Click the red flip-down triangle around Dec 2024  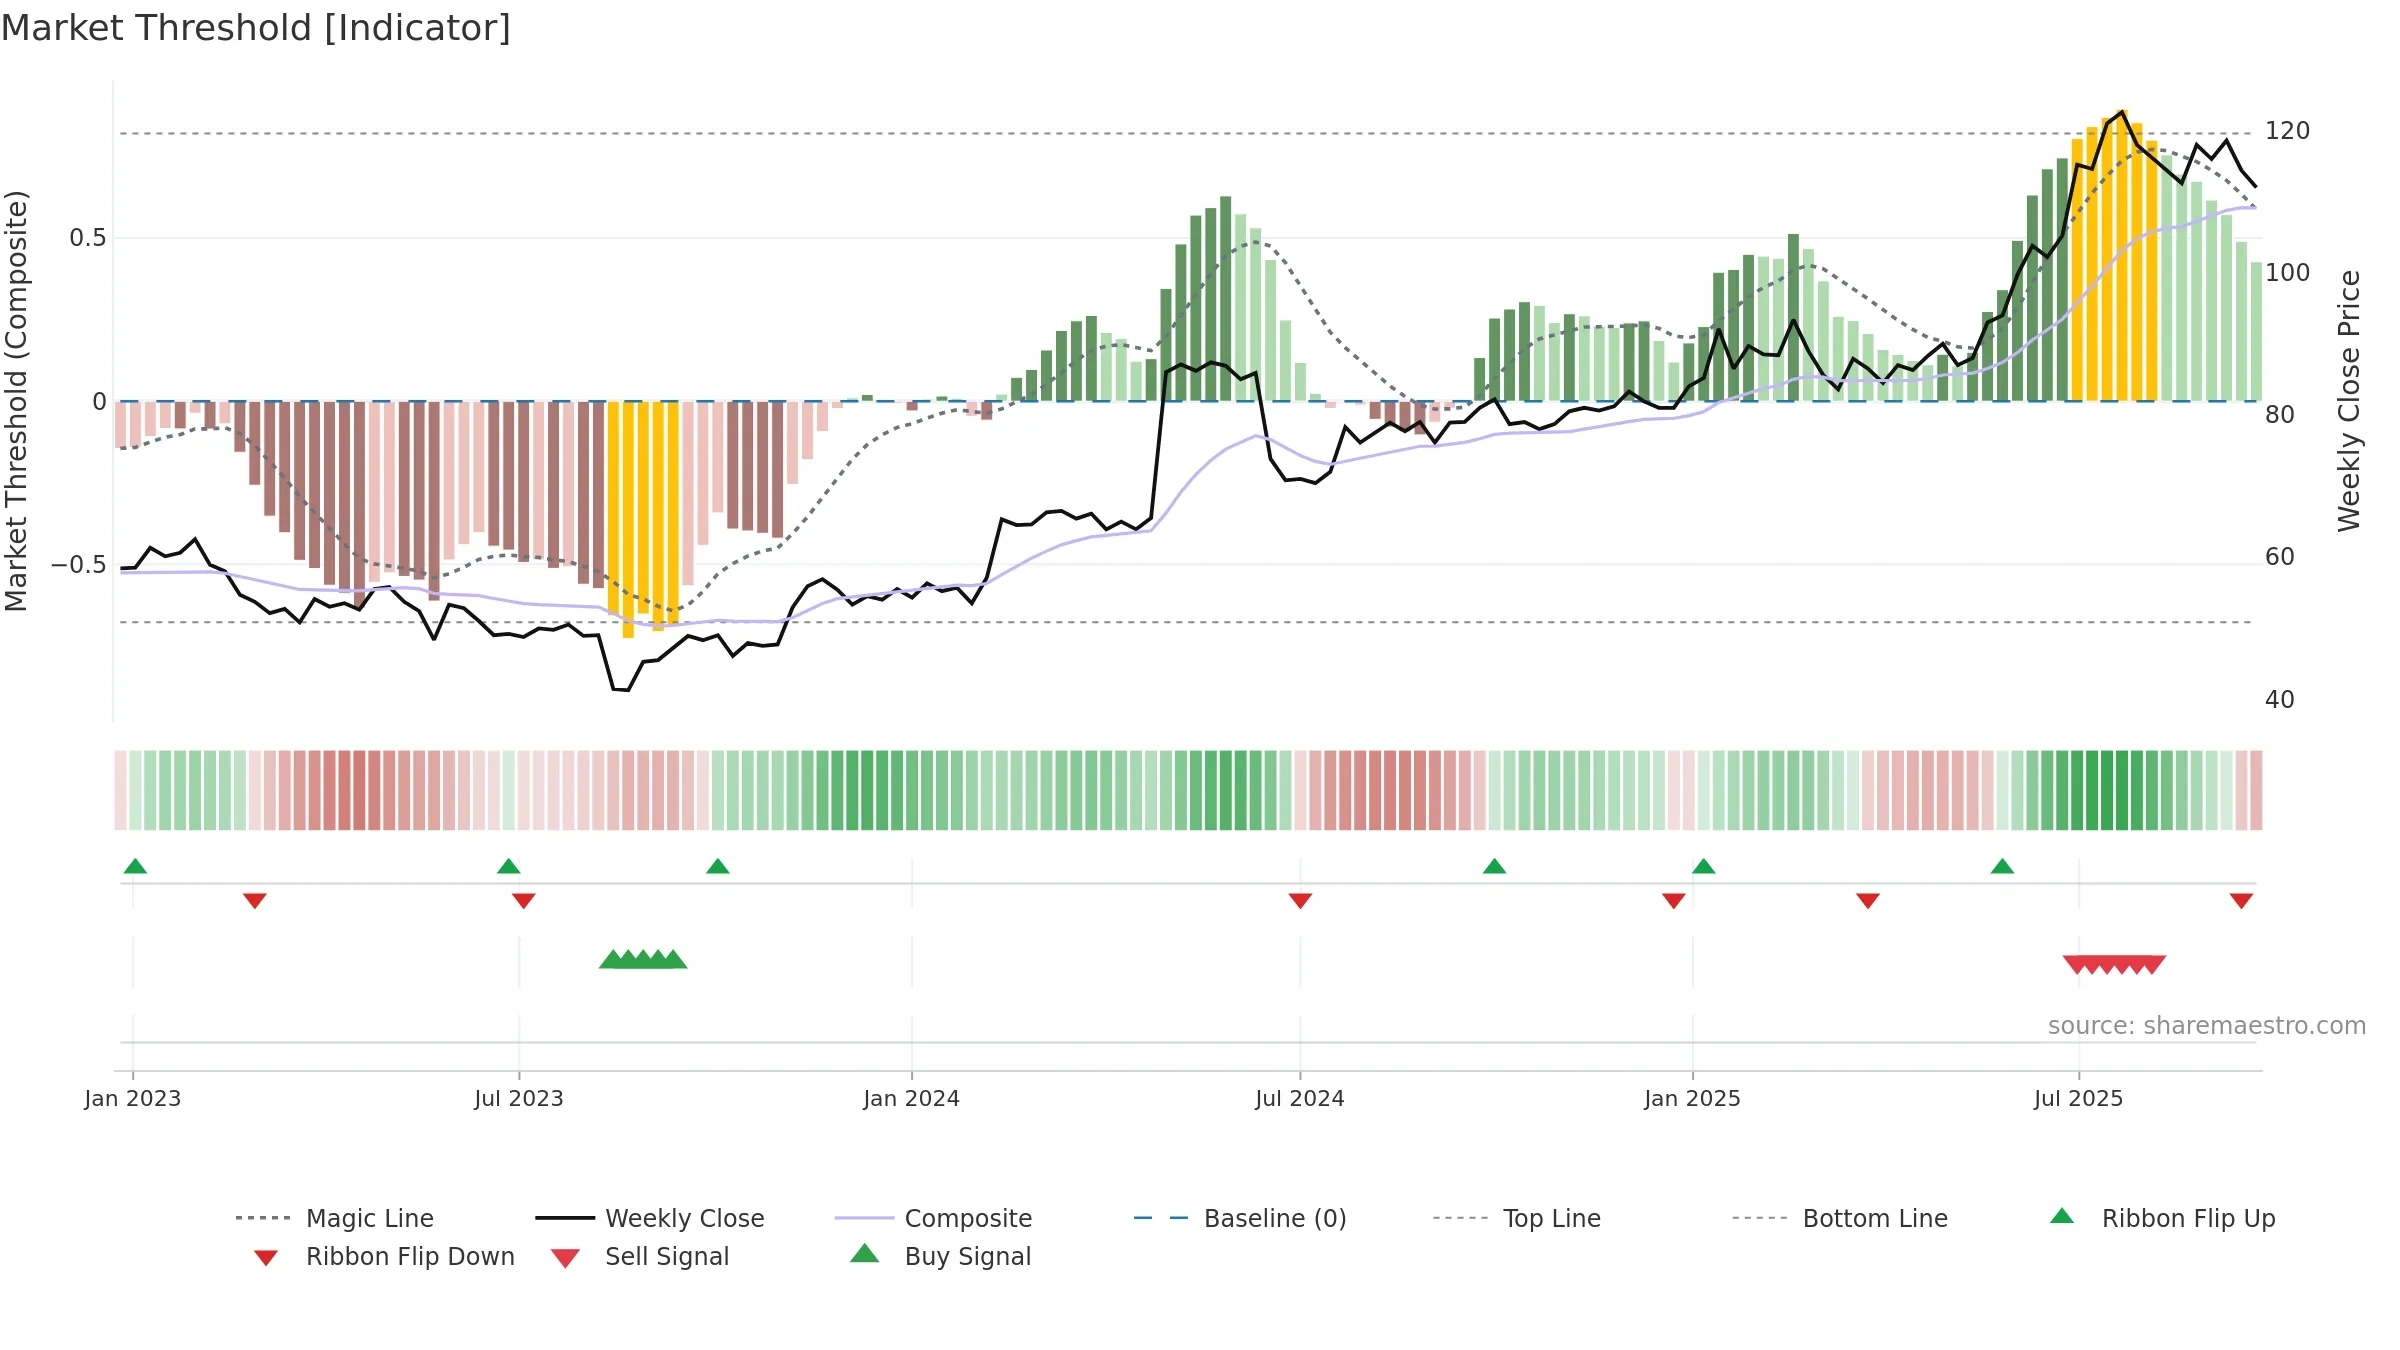[x=1674, y=901]
